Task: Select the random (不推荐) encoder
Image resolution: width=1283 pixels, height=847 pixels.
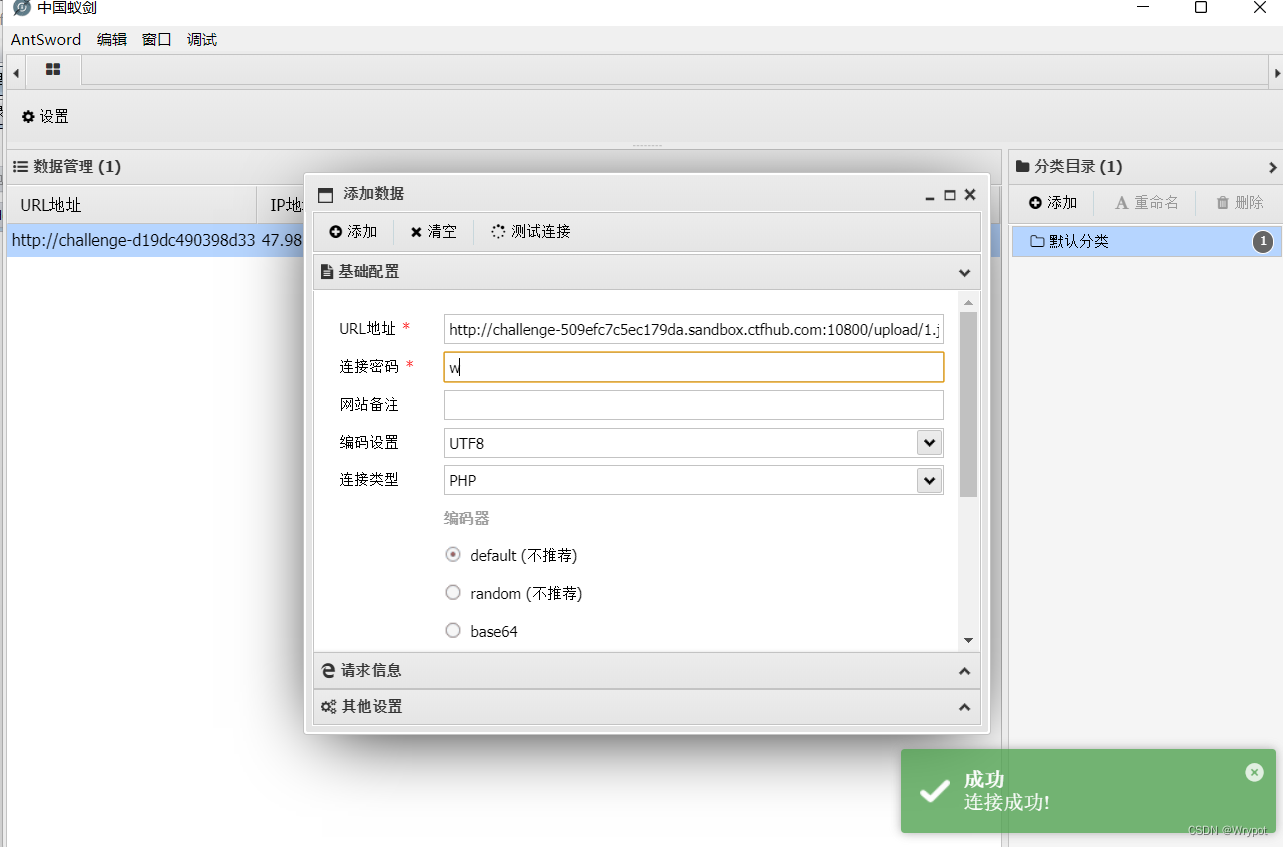Action: [453, 593]
